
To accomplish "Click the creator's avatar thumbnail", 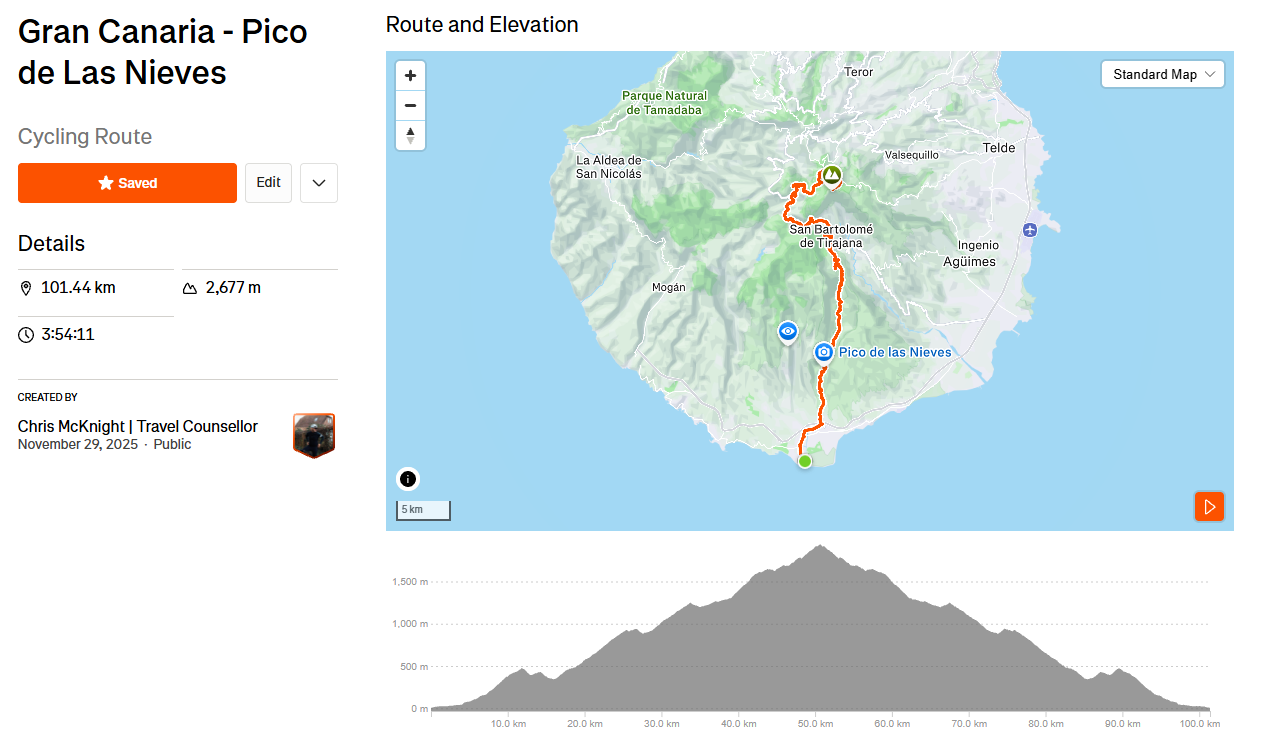I will coord(314,435).
